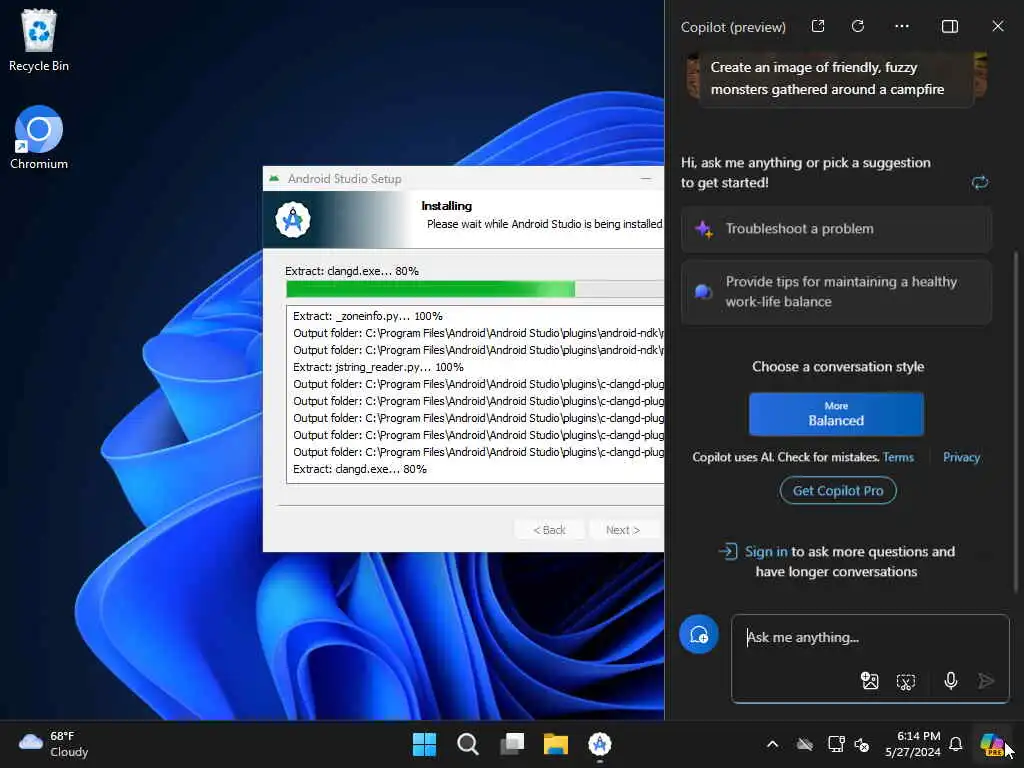
Task: Open the notifications bell
Action: pyautogui.click(x=955, y=744)
